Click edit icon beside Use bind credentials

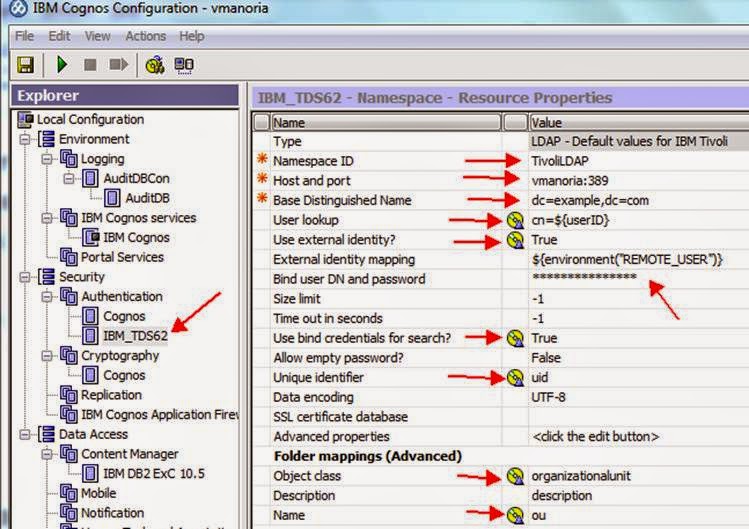(515, 338)
